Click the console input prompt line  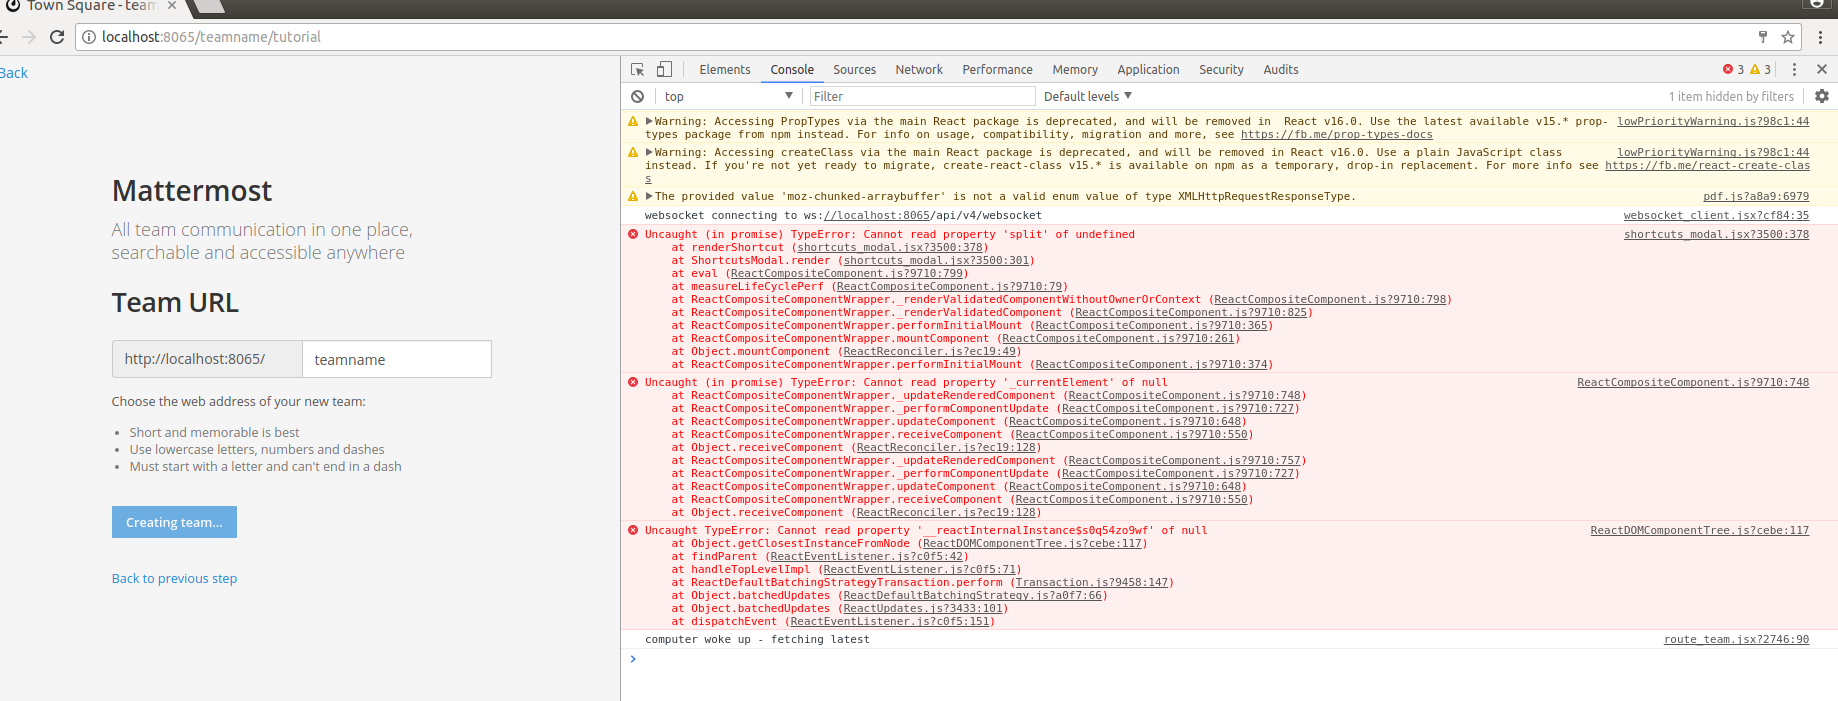1230,659
